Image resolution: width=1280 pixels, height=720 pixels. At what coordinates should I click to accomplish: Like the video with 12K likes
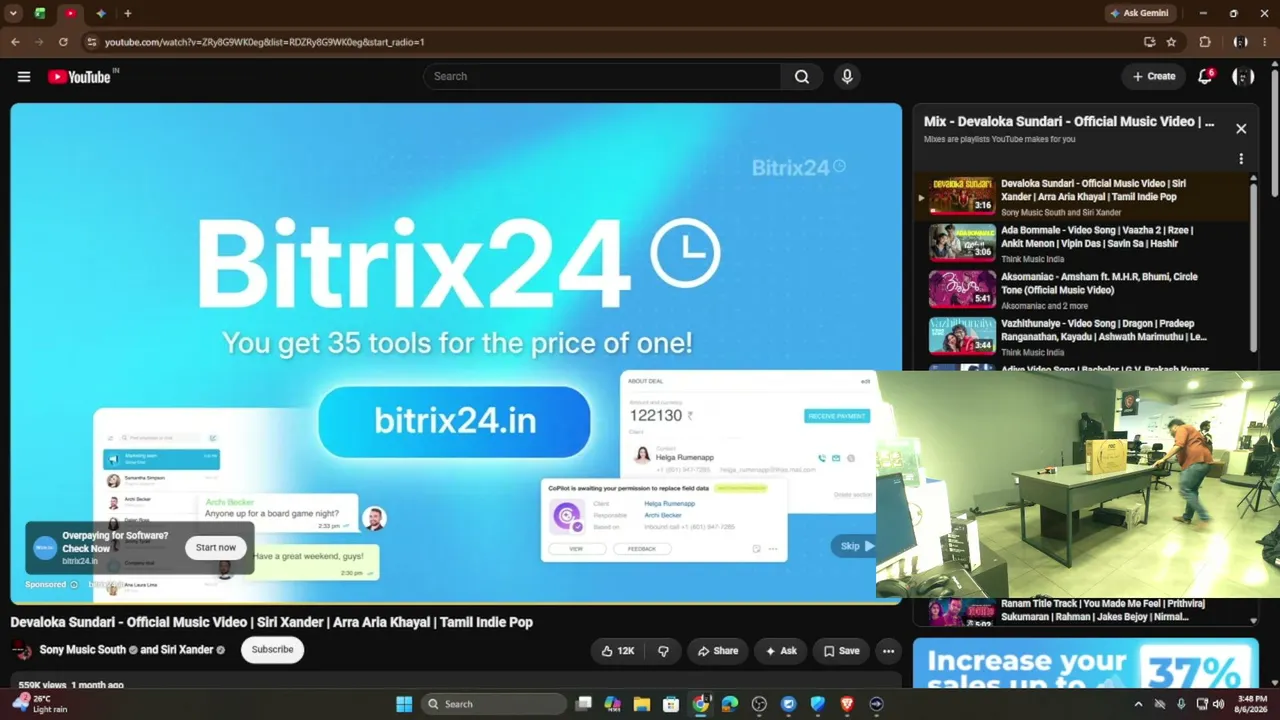[x=618, y=651]
